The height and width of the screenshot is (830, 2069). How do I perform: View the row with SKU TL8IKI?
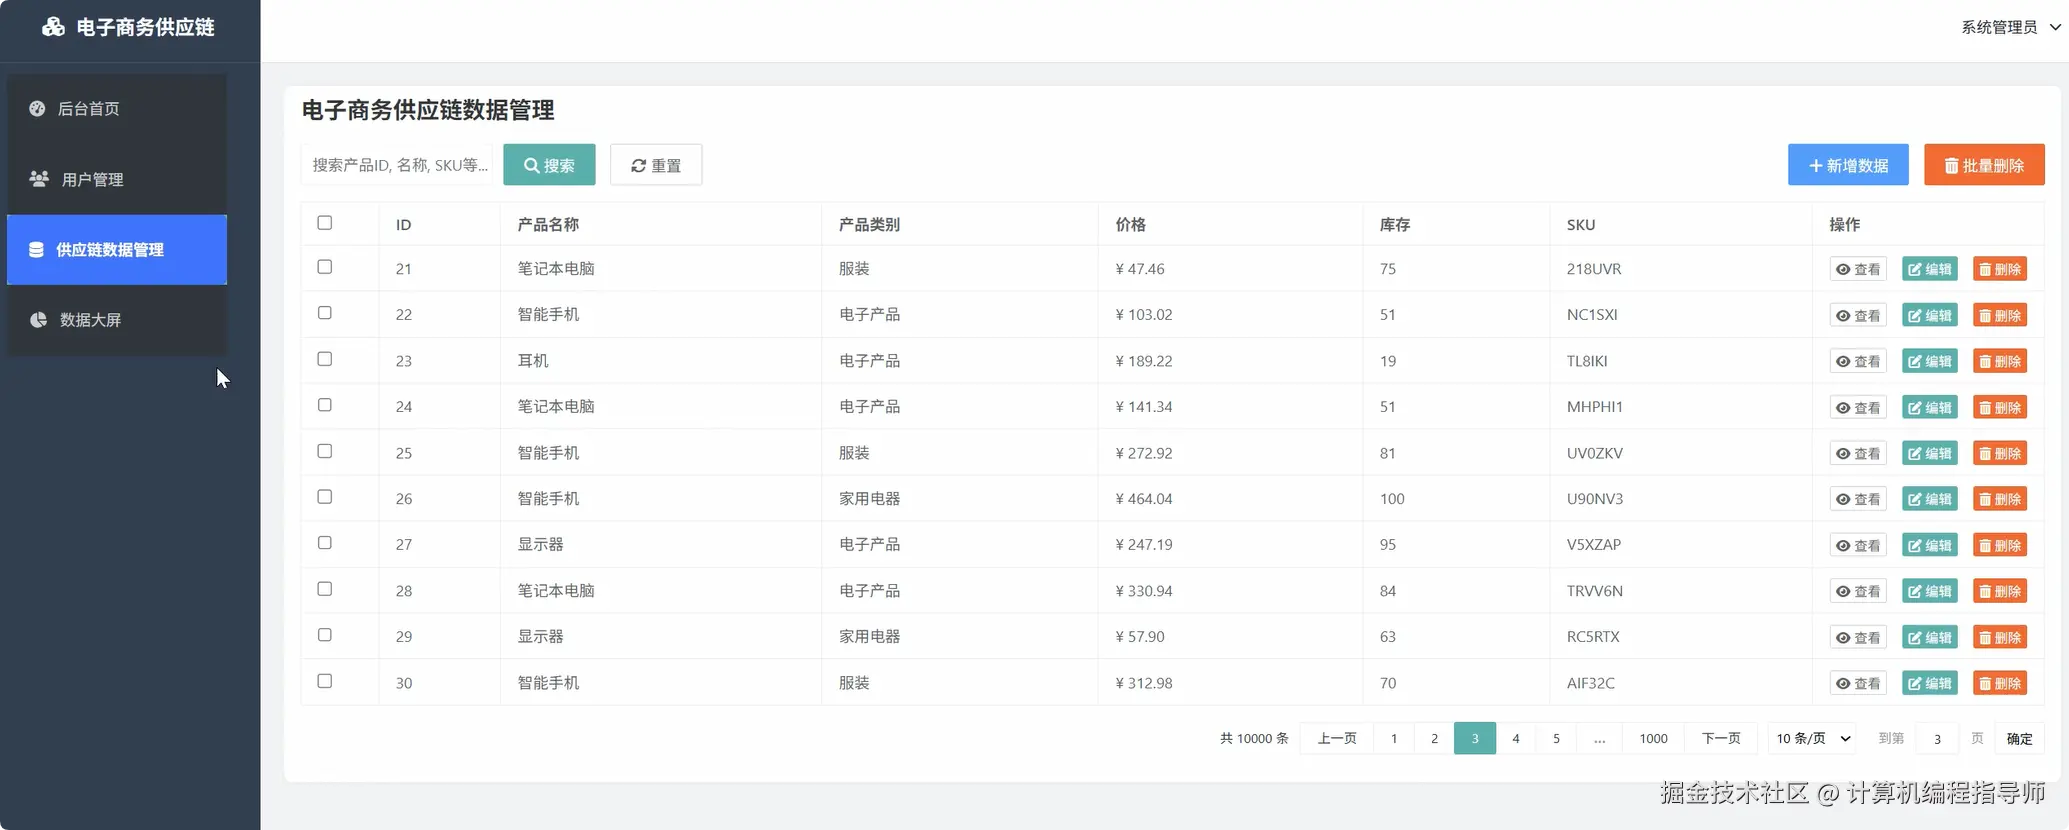click(x=1858, y=361)
